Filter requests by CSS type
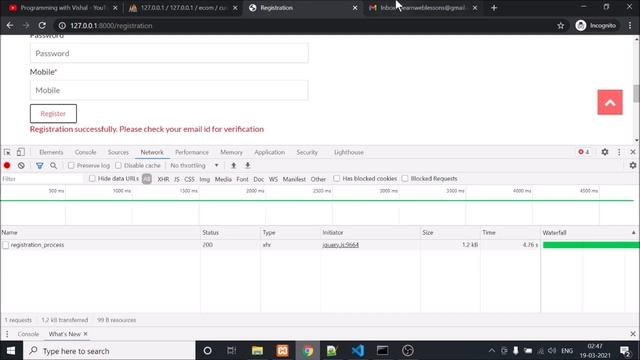 [189, 179]
